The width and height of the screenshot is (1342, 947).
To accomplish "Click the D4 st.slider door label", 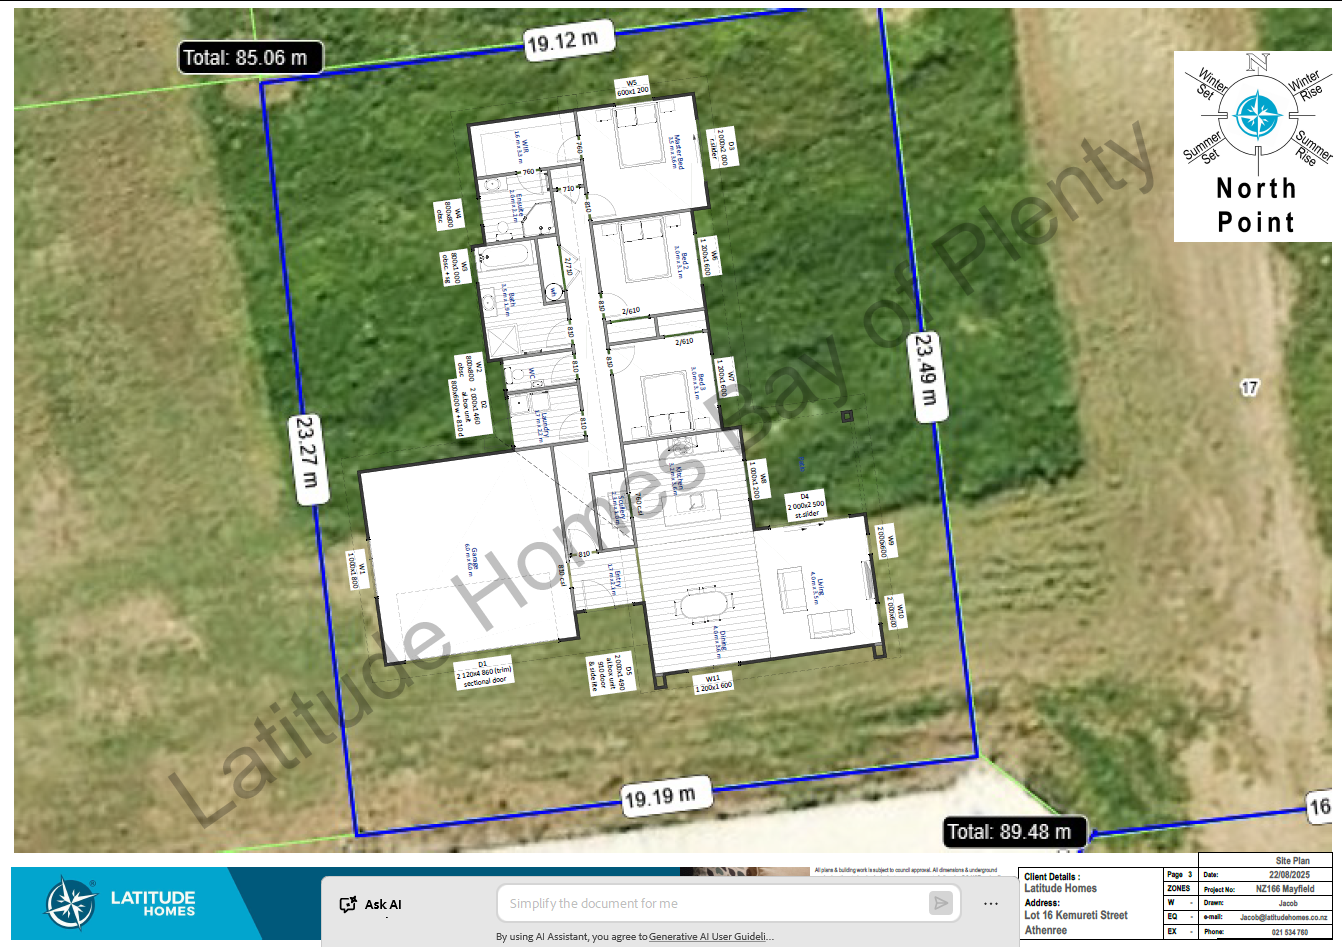I will pos(805,505).
